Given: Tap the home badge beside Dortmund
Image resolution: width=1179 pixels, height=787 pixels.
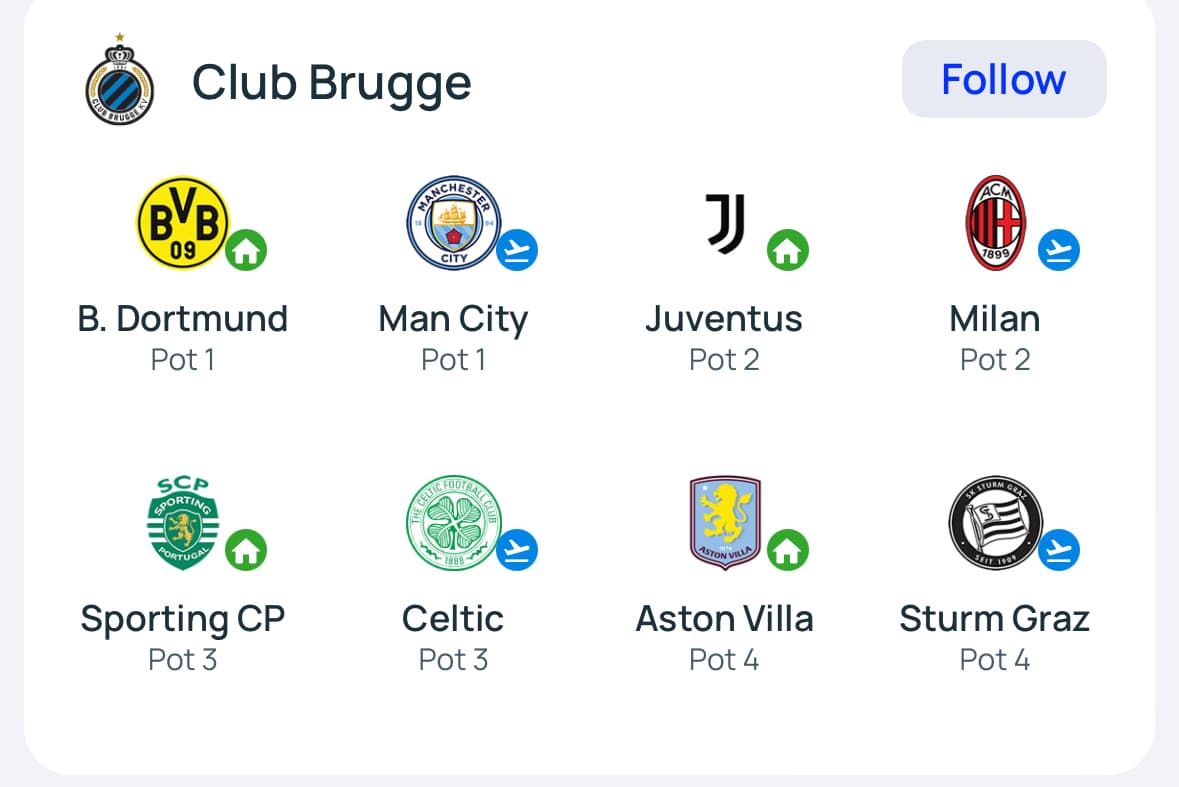Looking at the screenshot, I should [246, 250].
